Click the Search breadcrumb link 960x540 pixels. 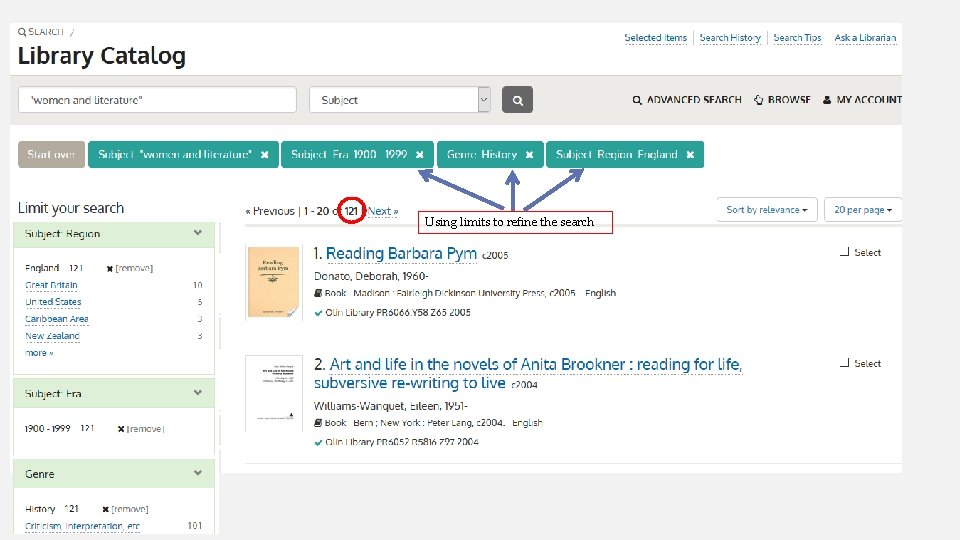[46, 32]
